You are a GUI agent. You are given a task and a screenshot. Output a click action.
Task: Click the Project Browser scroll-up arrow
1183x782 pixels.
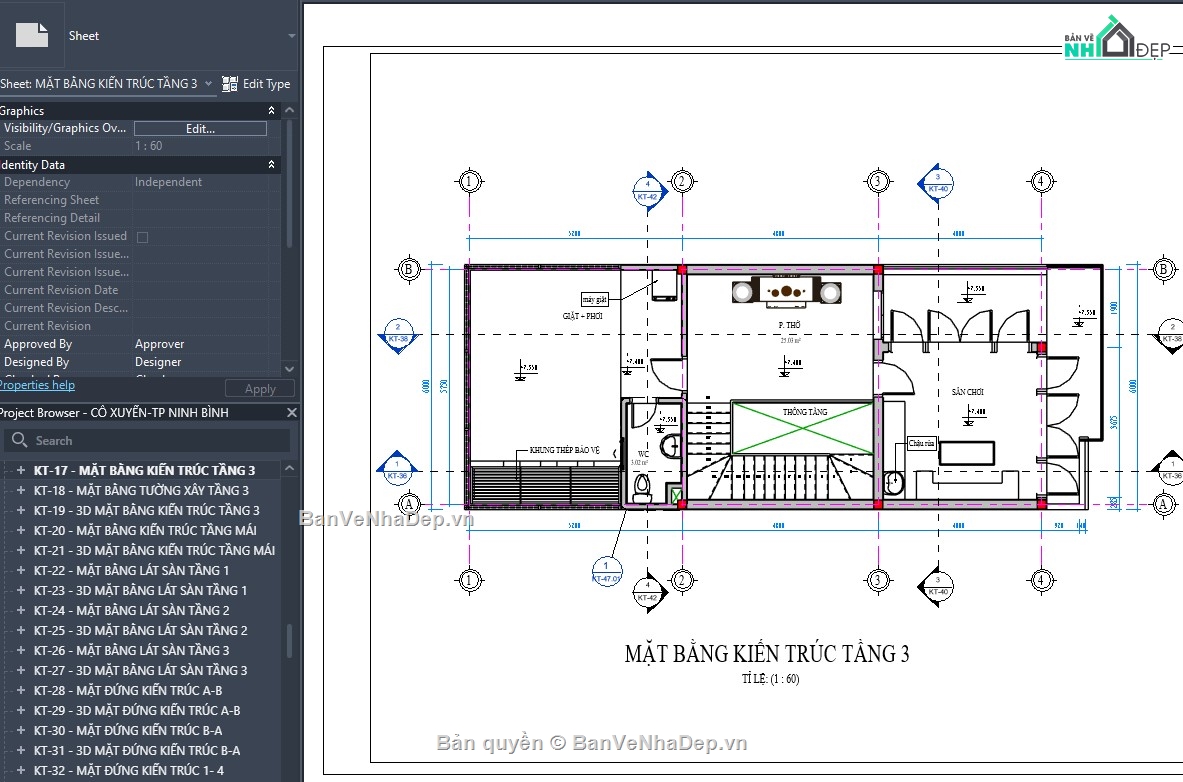pos(290,469)
